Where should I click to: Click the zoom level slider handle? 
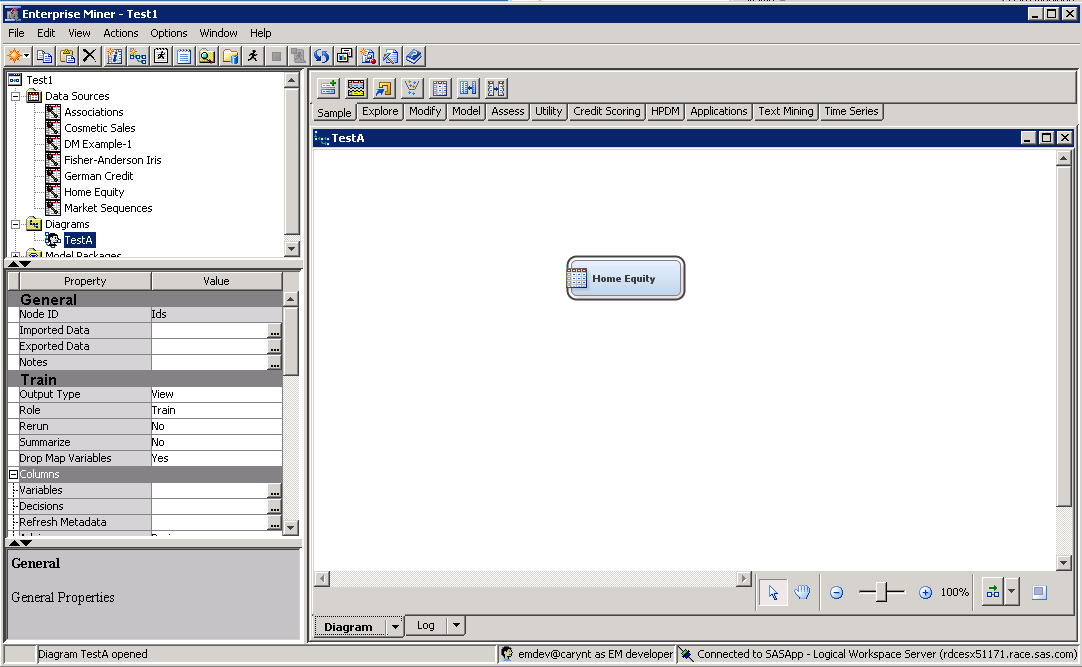pyautogui.click(x=881, y=592)
